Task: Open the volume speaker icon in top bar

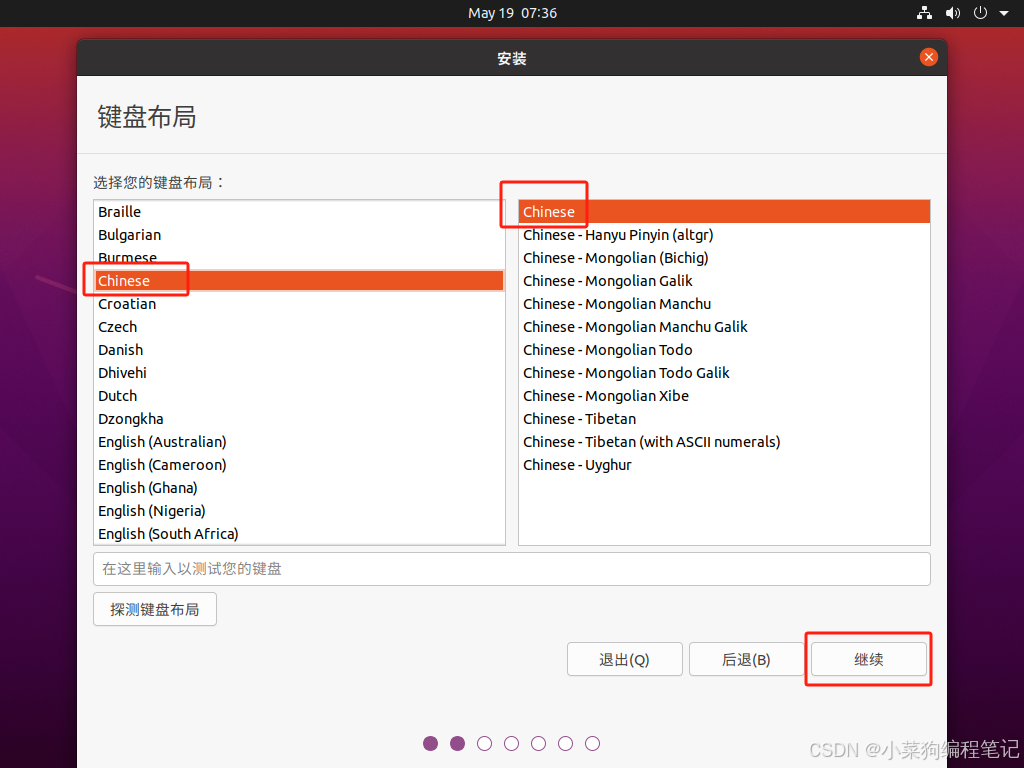Action: [953, 13]
